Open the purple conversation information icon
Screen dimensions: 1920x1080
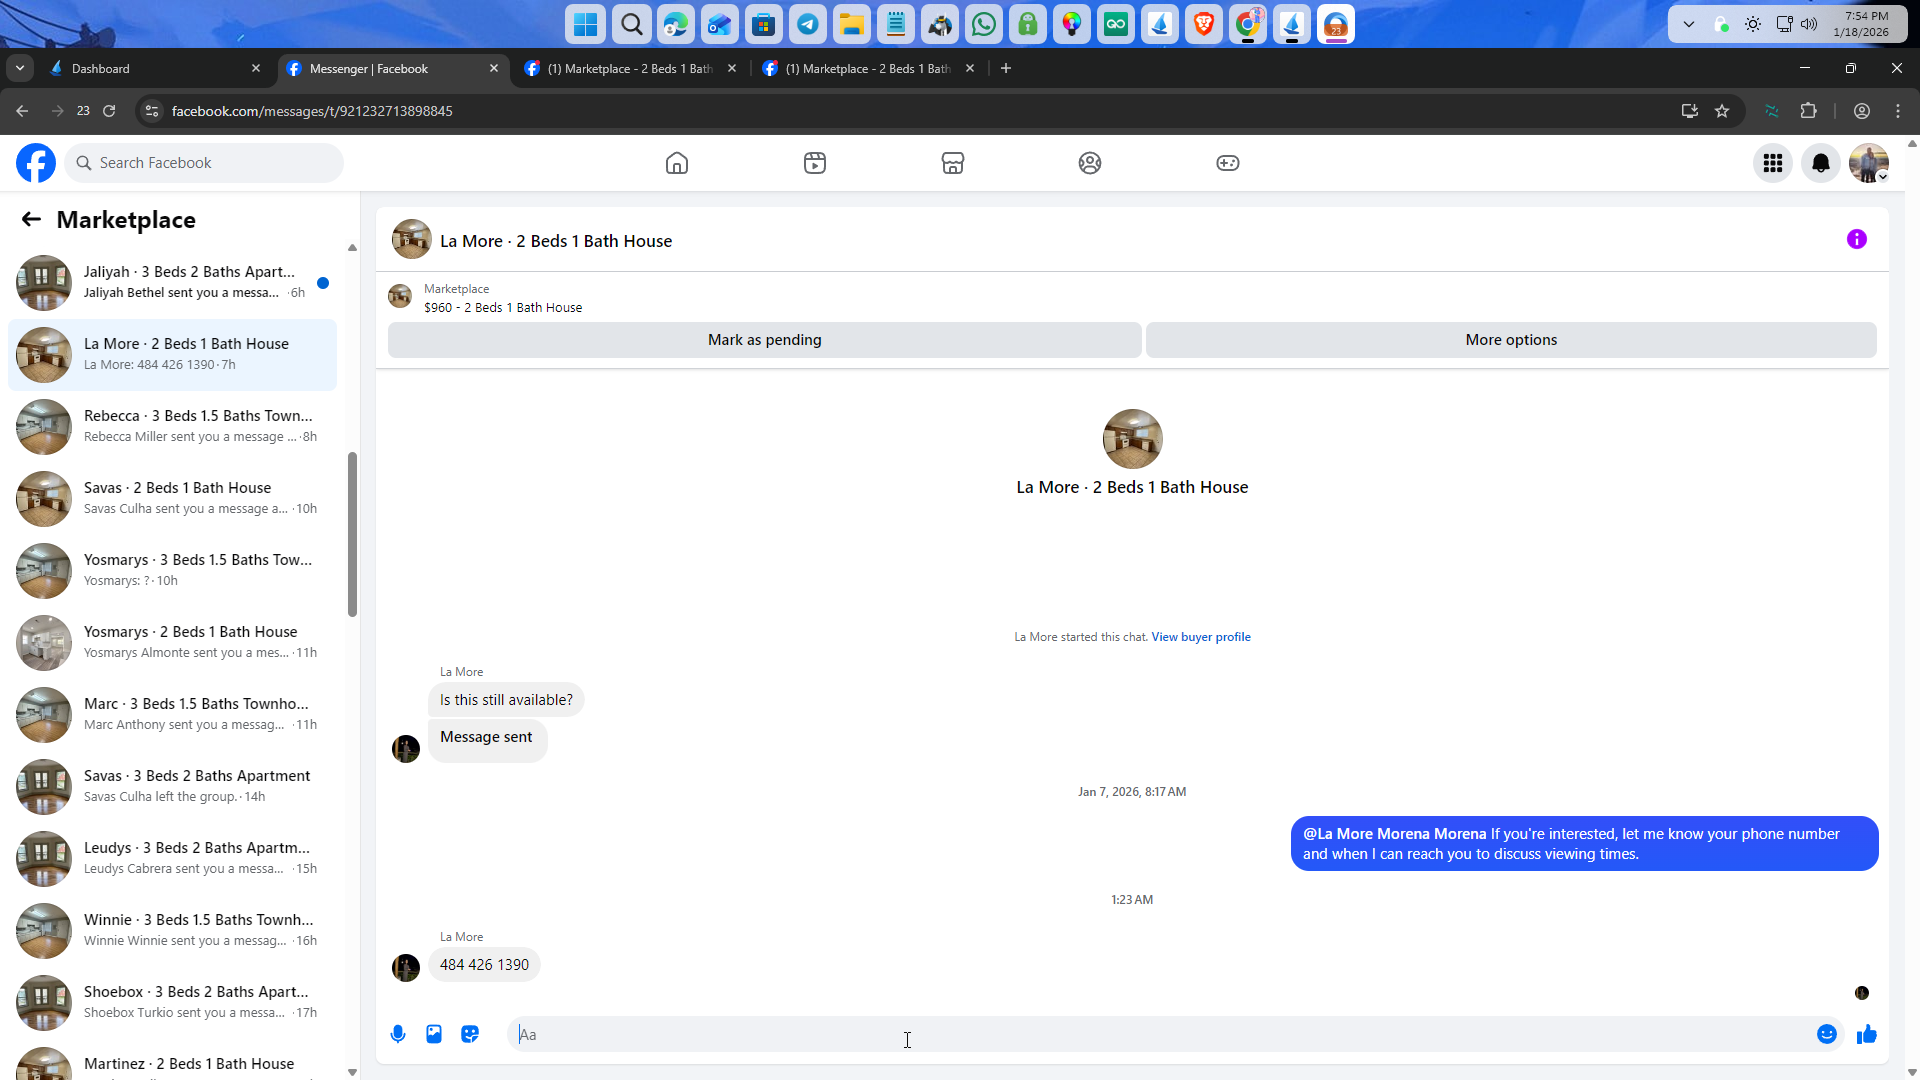(1856, 239)
